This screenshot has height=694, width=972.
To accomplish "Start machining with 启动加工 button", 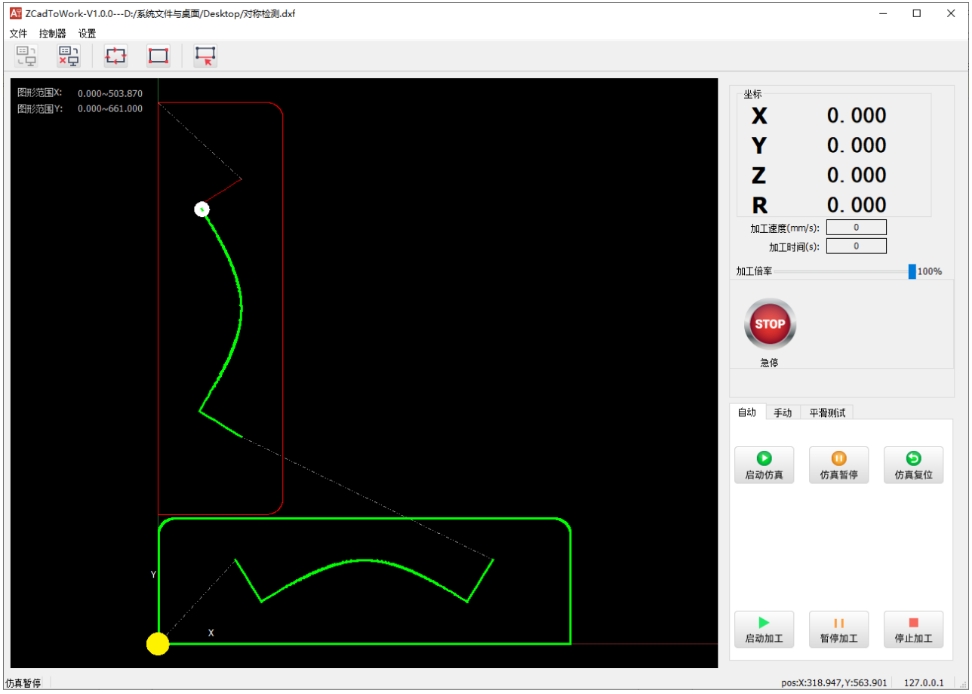I will click(x=764, y=630).
